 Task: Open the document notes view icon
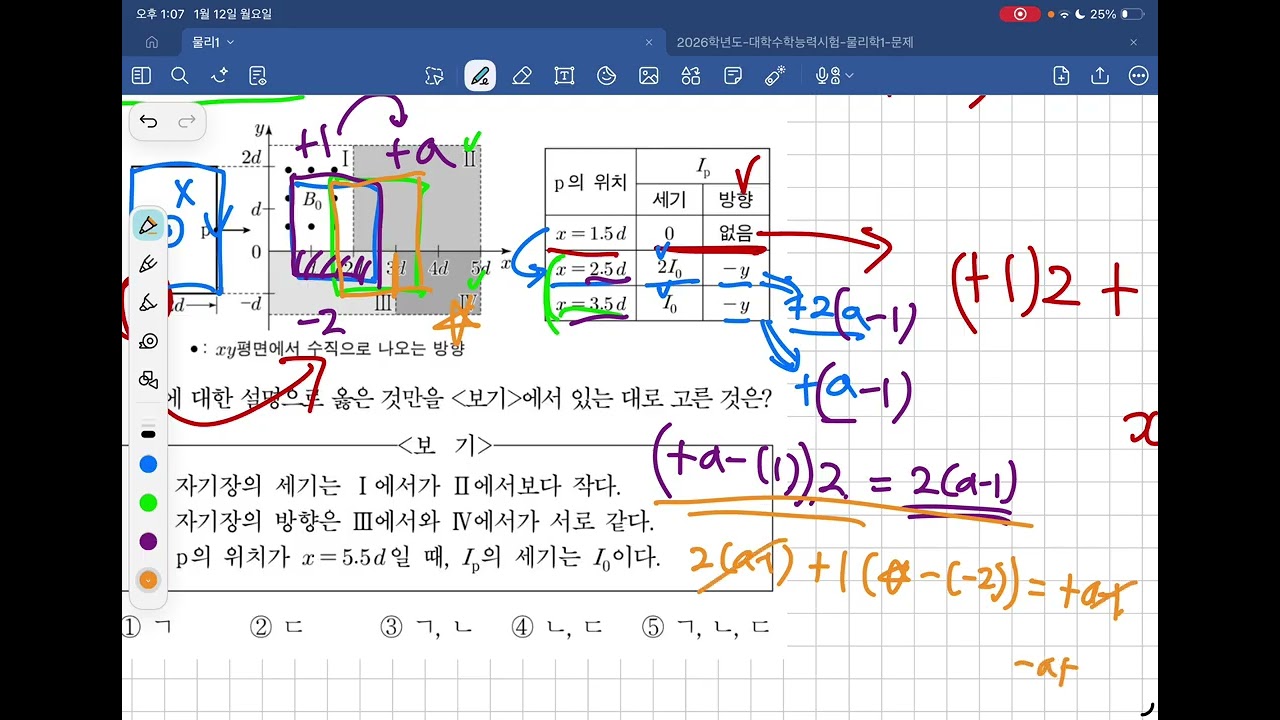[258, 75]
